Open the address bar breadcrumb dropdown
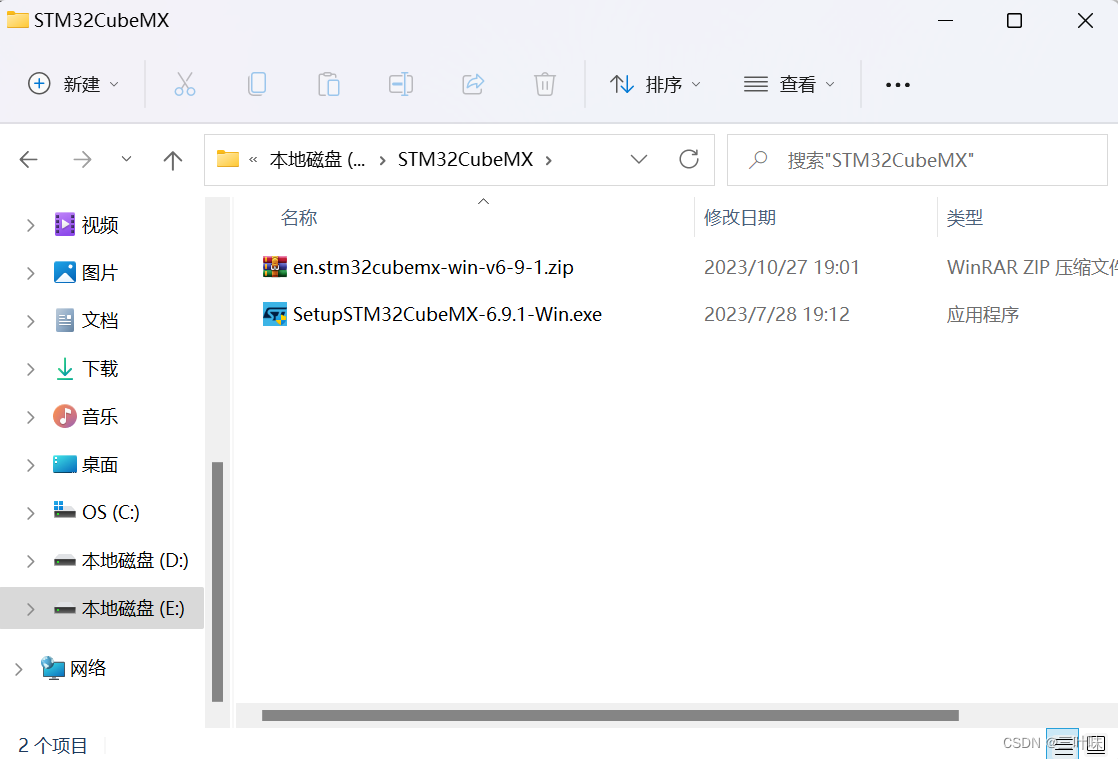The image size is (1118, 759). click(x=639, y=159)
